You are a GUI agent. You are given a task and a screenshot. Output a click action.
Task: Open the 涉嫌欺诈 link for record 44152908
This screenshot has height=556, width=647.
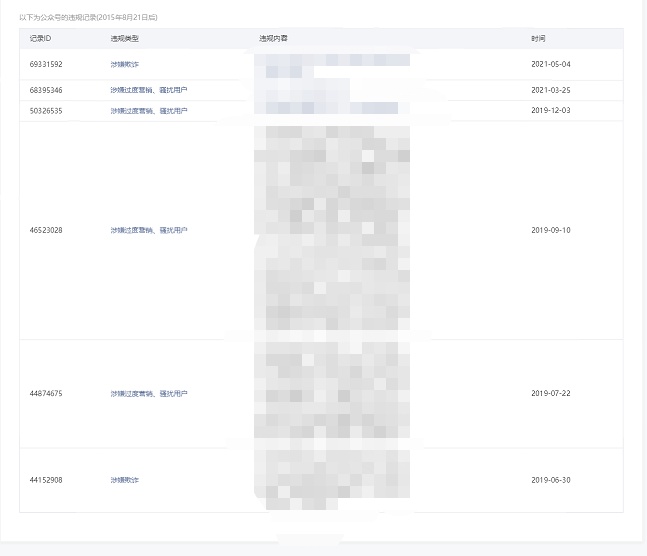coord(125,480)
